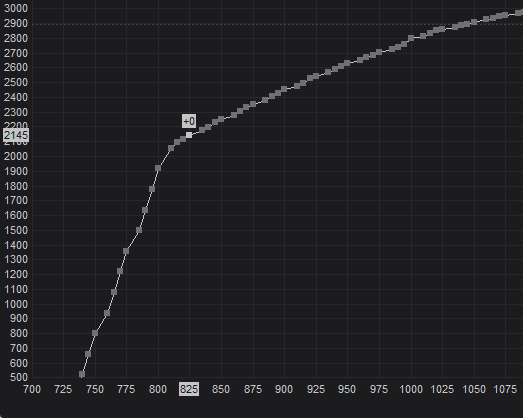The image size is (523, 418).
Task: Pick the curve point near 1640 MHz
Action: tap(145, 210)
